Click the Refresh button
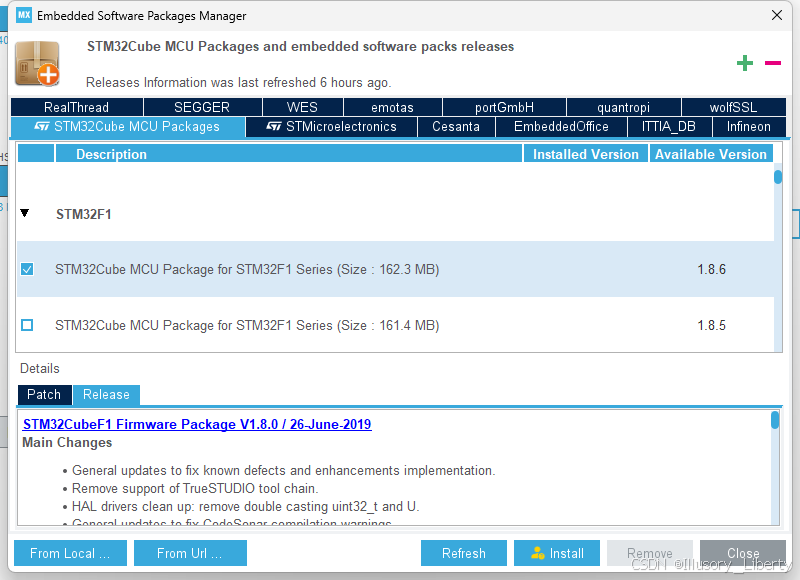Viewport: 800px width, 580px height. [x=464, y=553]
